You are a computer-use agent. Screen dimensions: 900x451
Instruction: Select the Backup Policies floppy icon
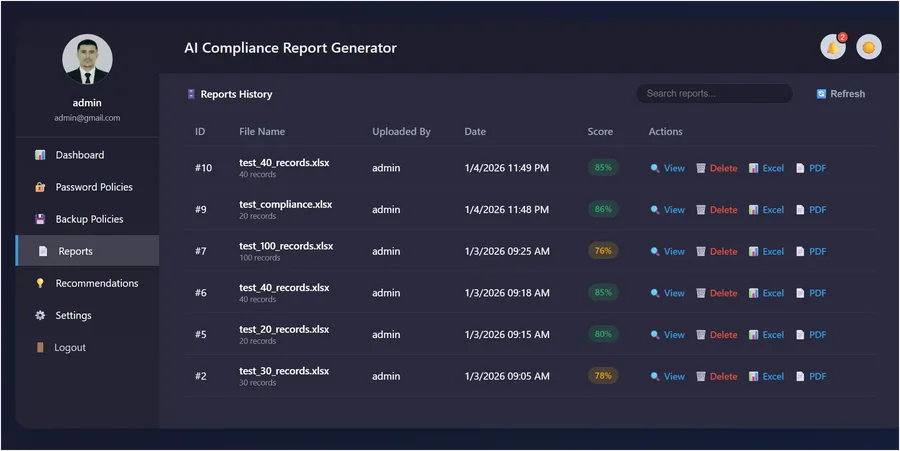(x=40, y=219)
